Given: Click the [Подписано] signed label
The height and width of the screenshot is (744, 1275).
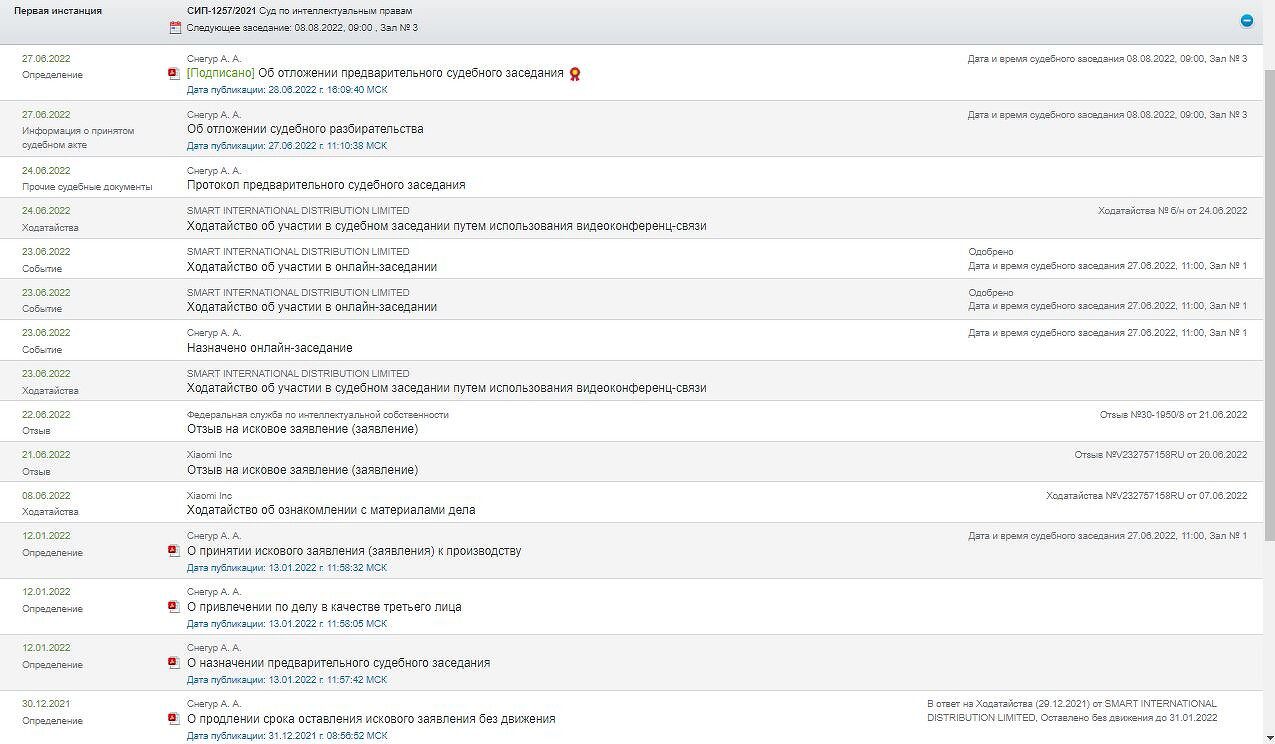Looking at the screenshot, I should 220,73.
